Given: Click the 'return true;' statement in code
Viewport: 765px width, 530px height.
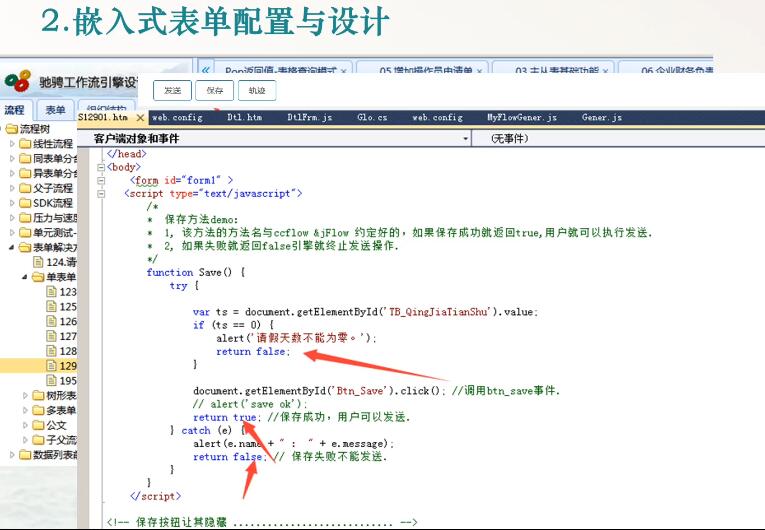Looking at the screenshot, I should coord(227,417).
